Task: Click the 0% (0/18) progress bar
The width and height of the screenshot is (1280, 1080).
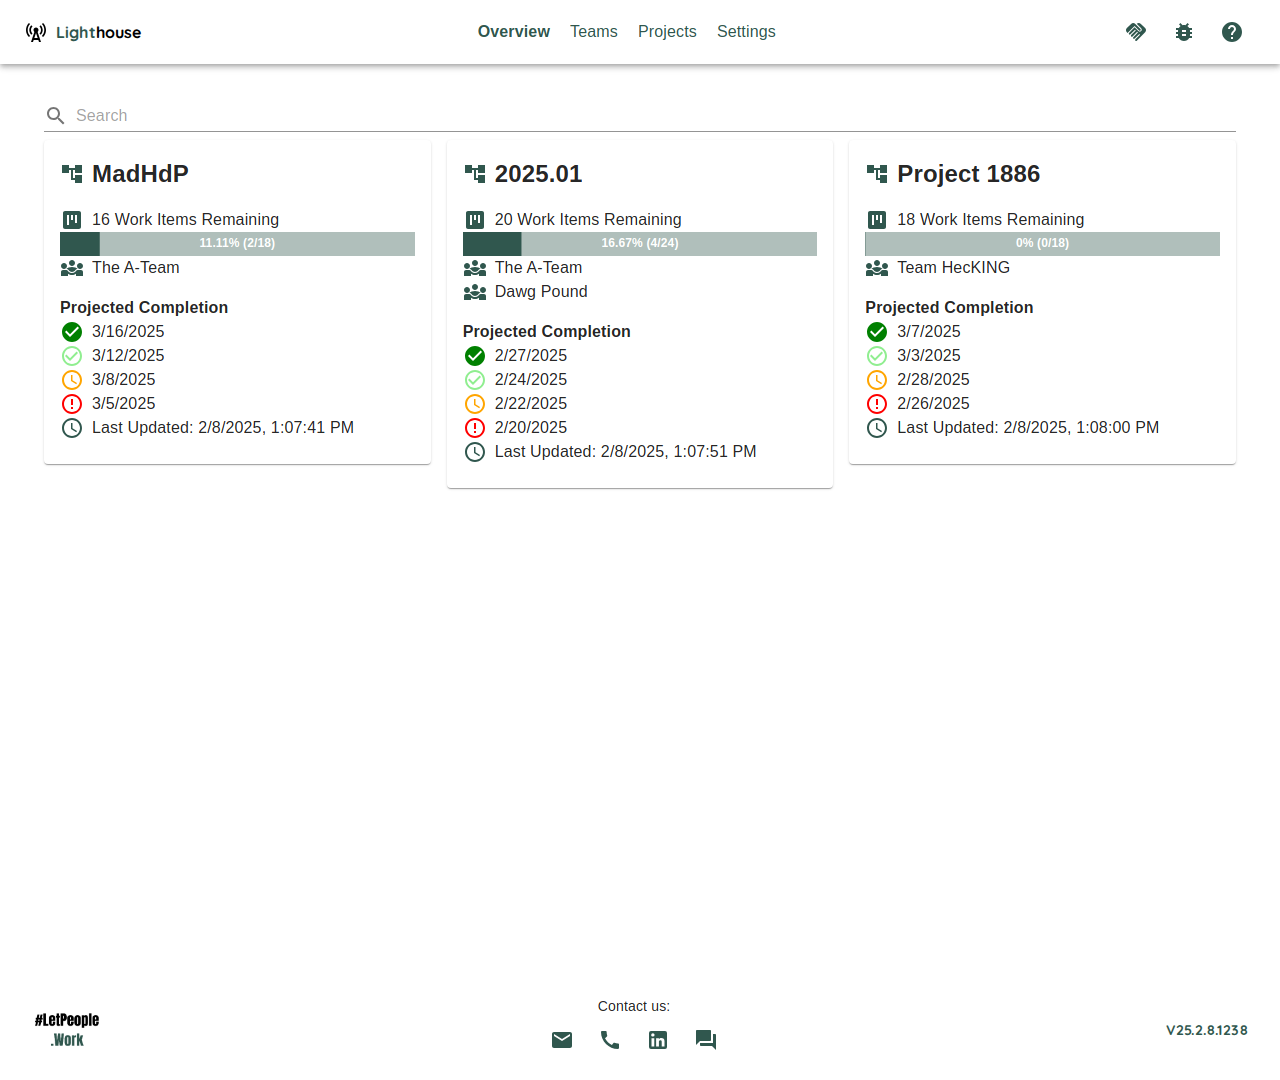Action: [x=1042, y=244]
